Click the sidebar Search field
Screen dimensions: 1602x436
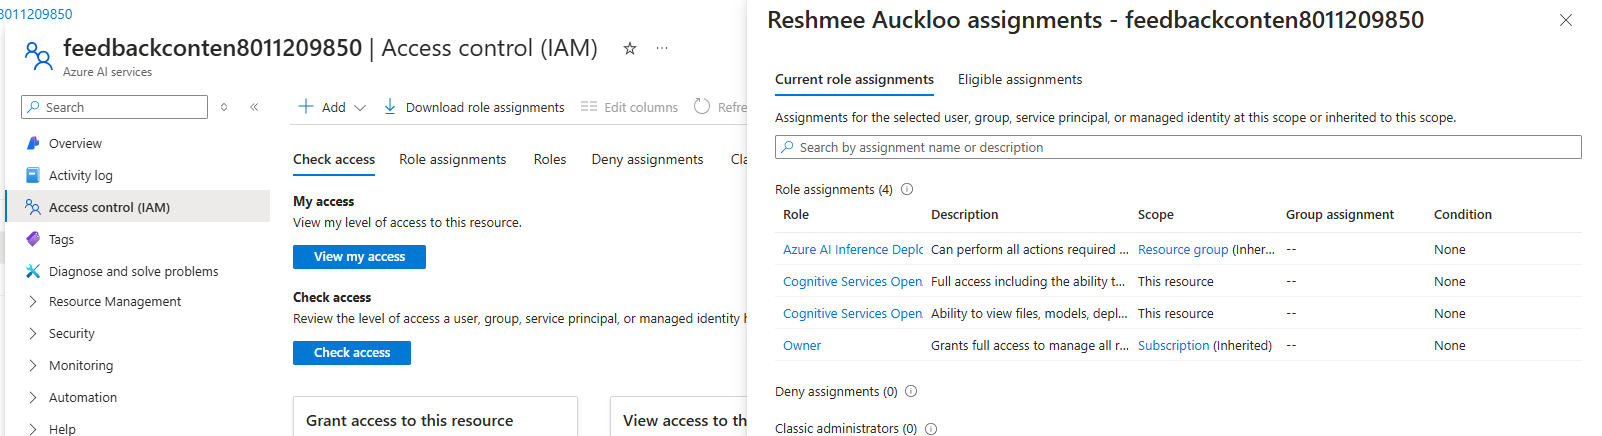tap(114, 107)
